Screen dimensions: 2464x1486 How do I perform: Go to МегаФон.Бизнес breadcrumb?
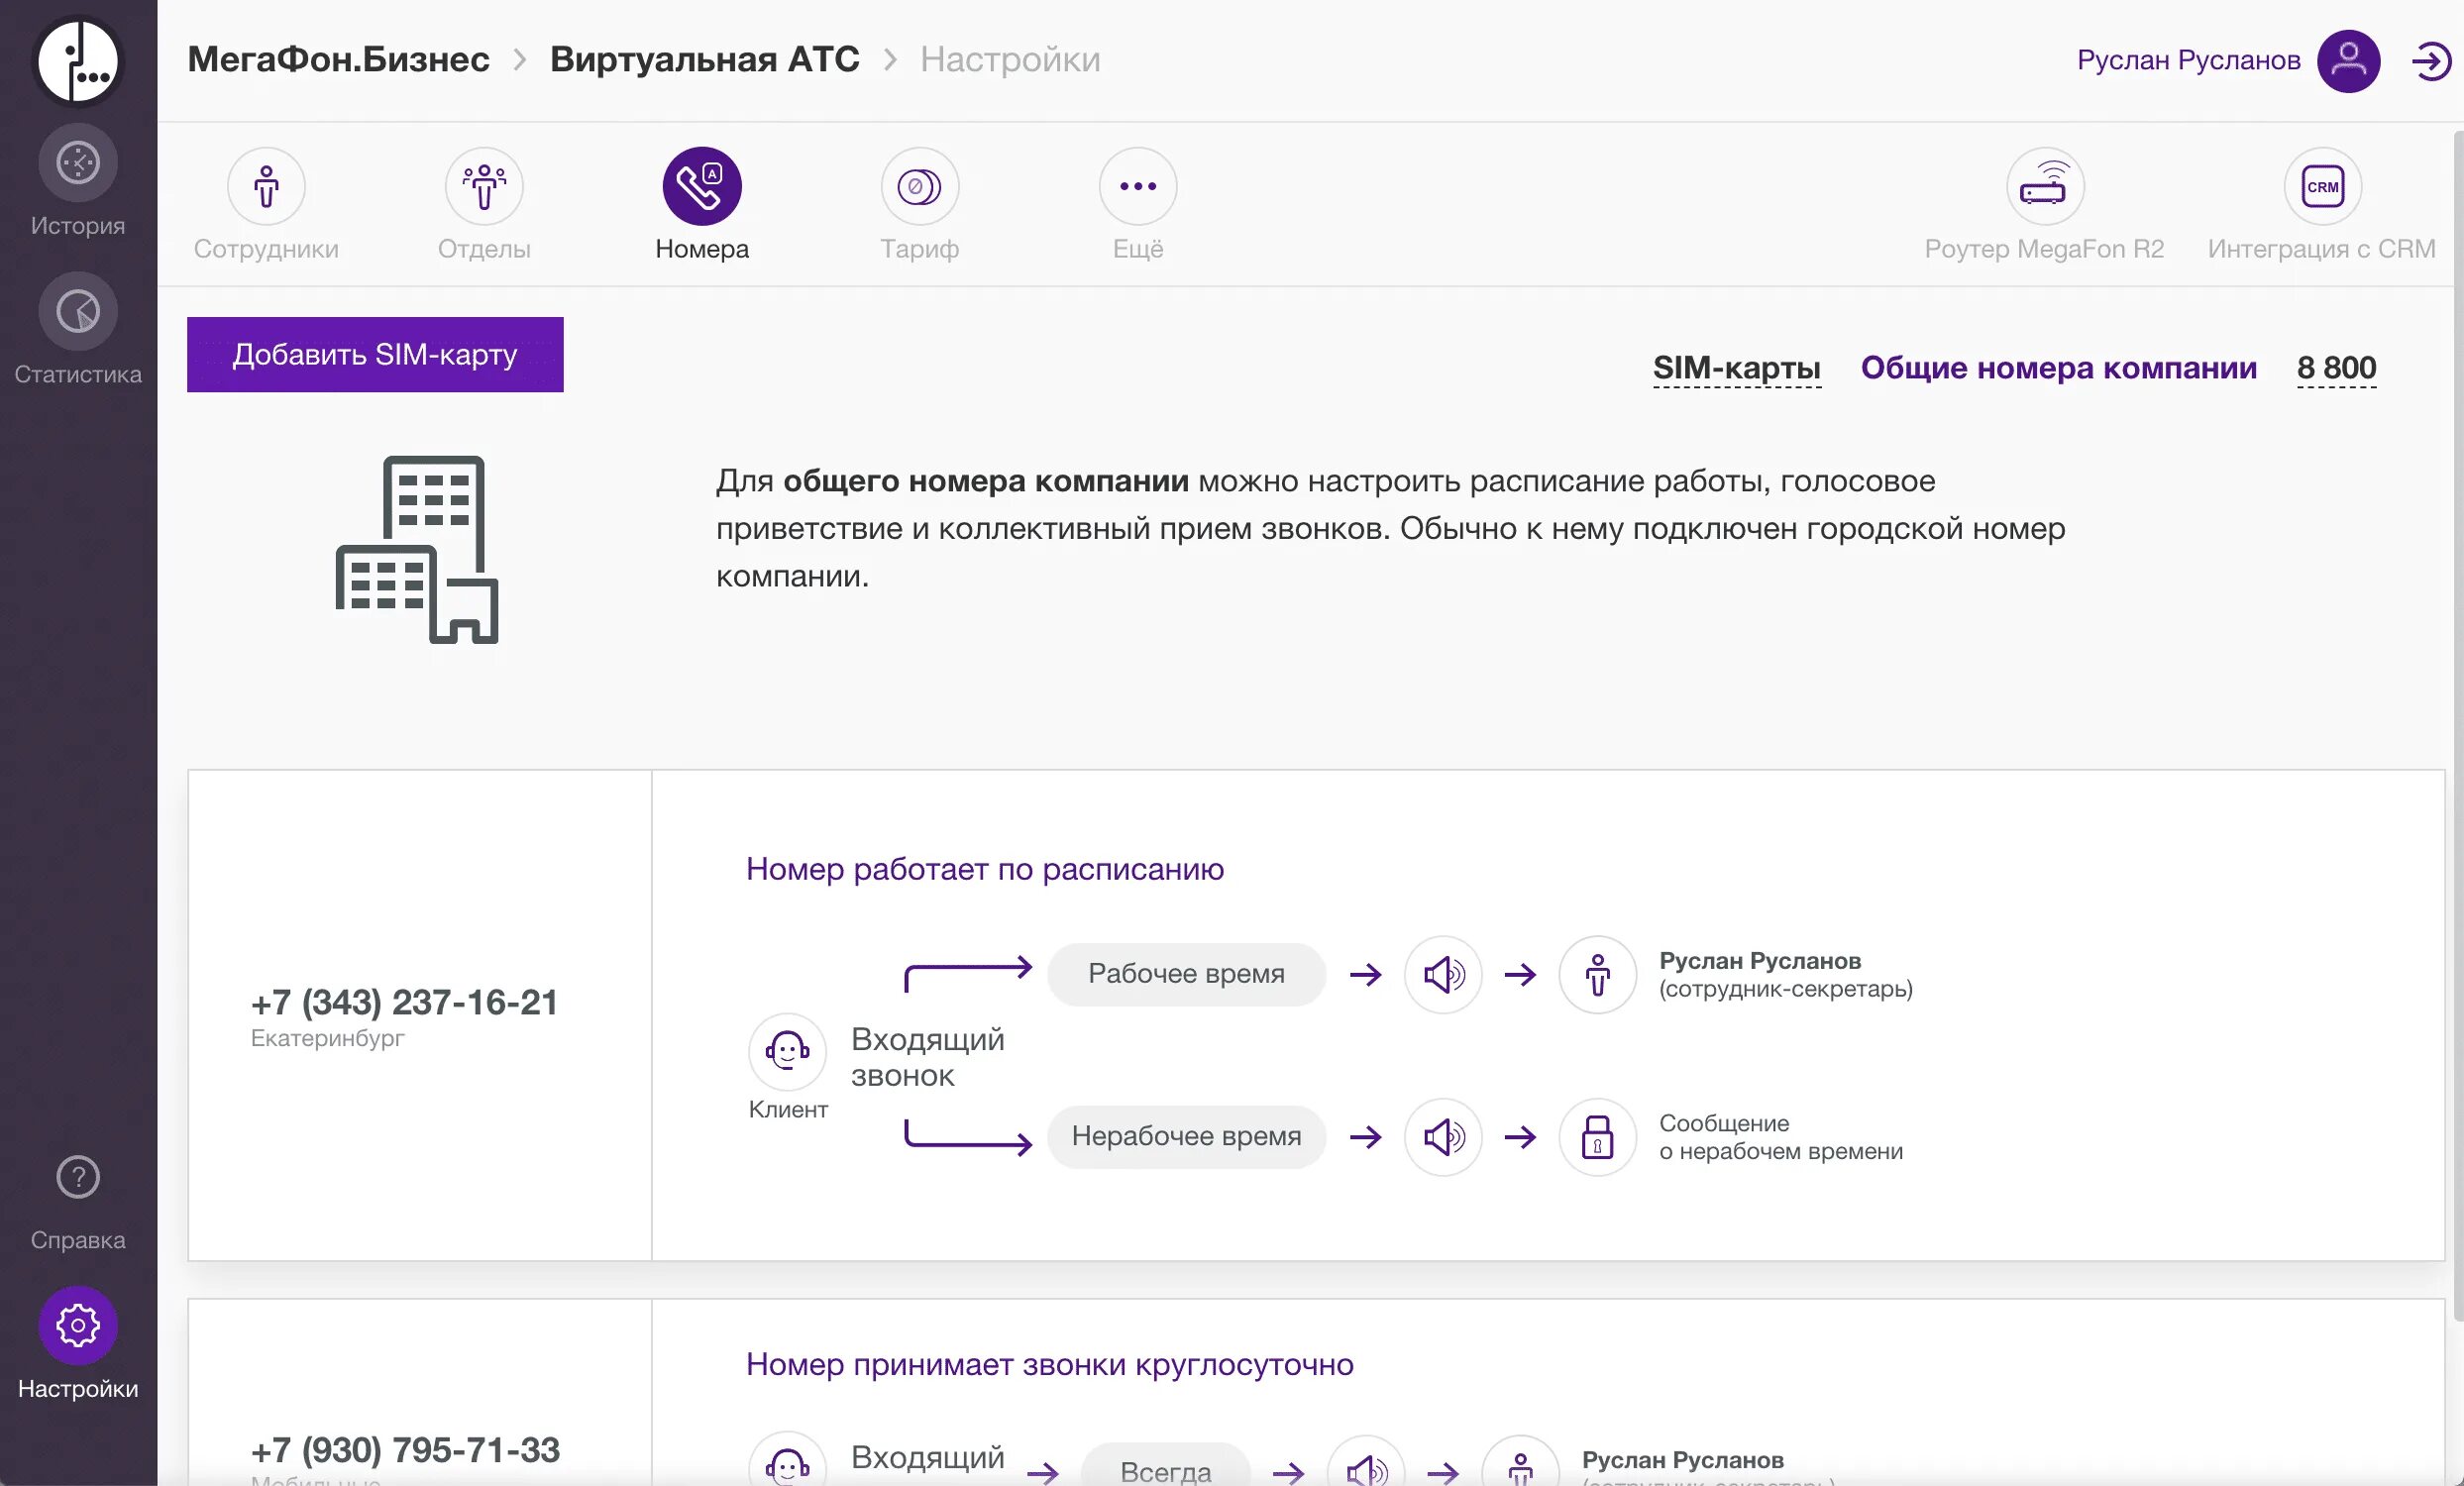pyautogui.click(x=338, y=59)
